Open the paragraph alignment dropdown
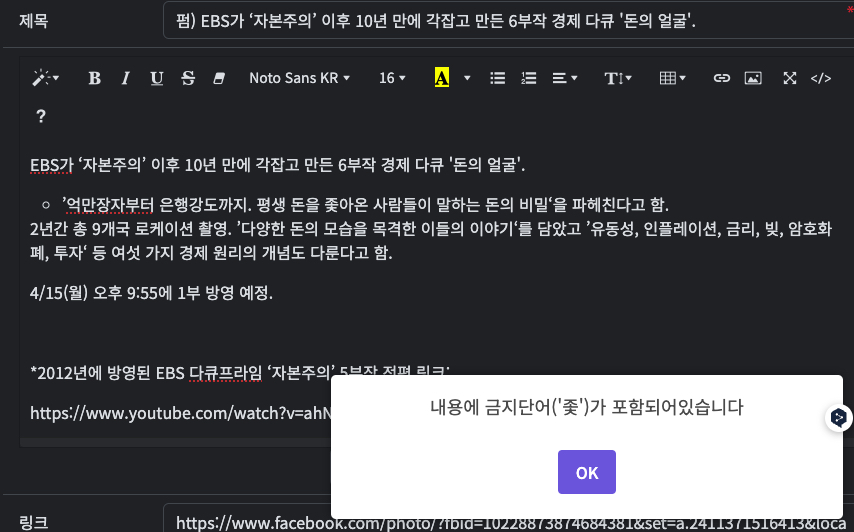The image size is (854, 532). coord(565,78)
